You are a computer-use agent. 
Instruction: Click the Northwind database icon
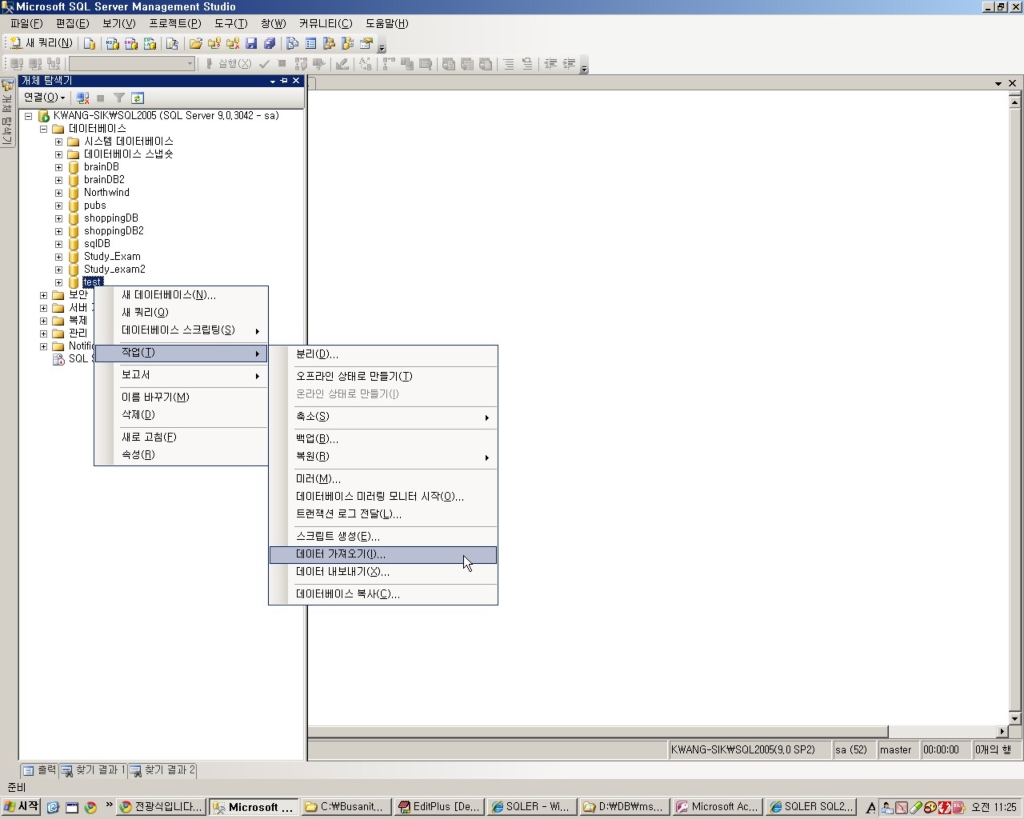(x=74, y=193)
